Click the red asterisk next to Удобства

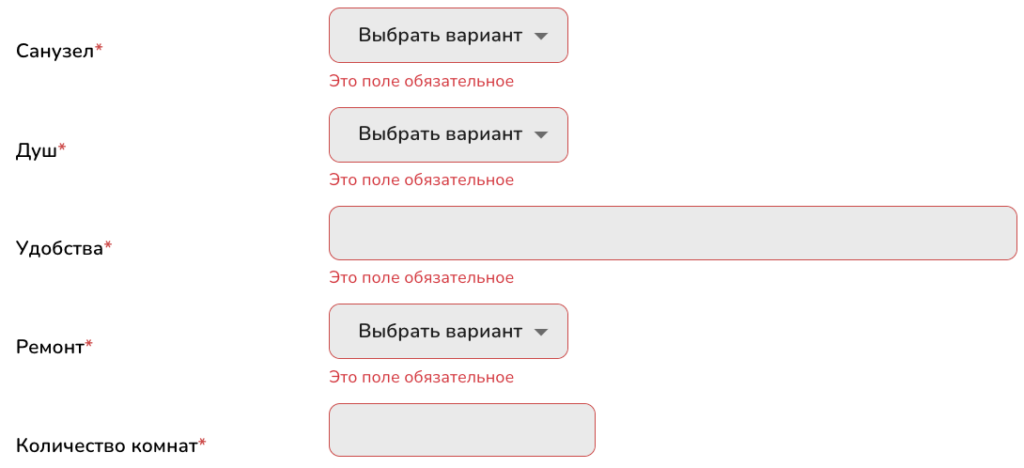[x=108, y=246]
